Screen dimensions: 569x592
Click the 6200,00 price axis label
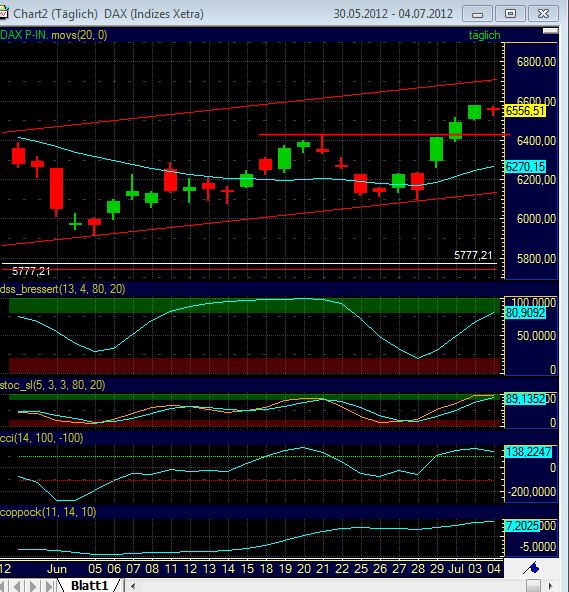click(536, 180)
